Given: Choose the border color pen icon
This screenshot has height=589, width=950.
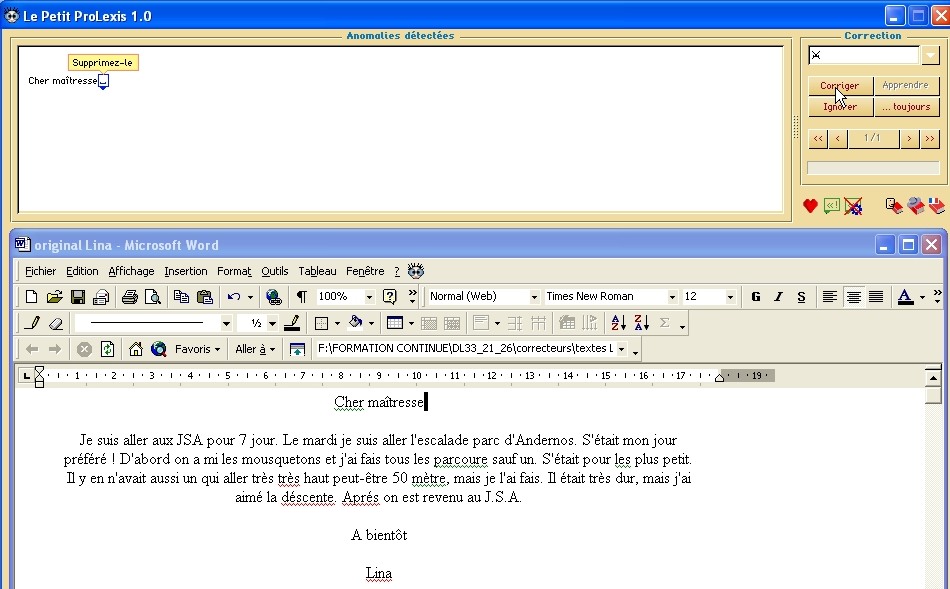Looking at the screenshot, I should coord(292,323).
